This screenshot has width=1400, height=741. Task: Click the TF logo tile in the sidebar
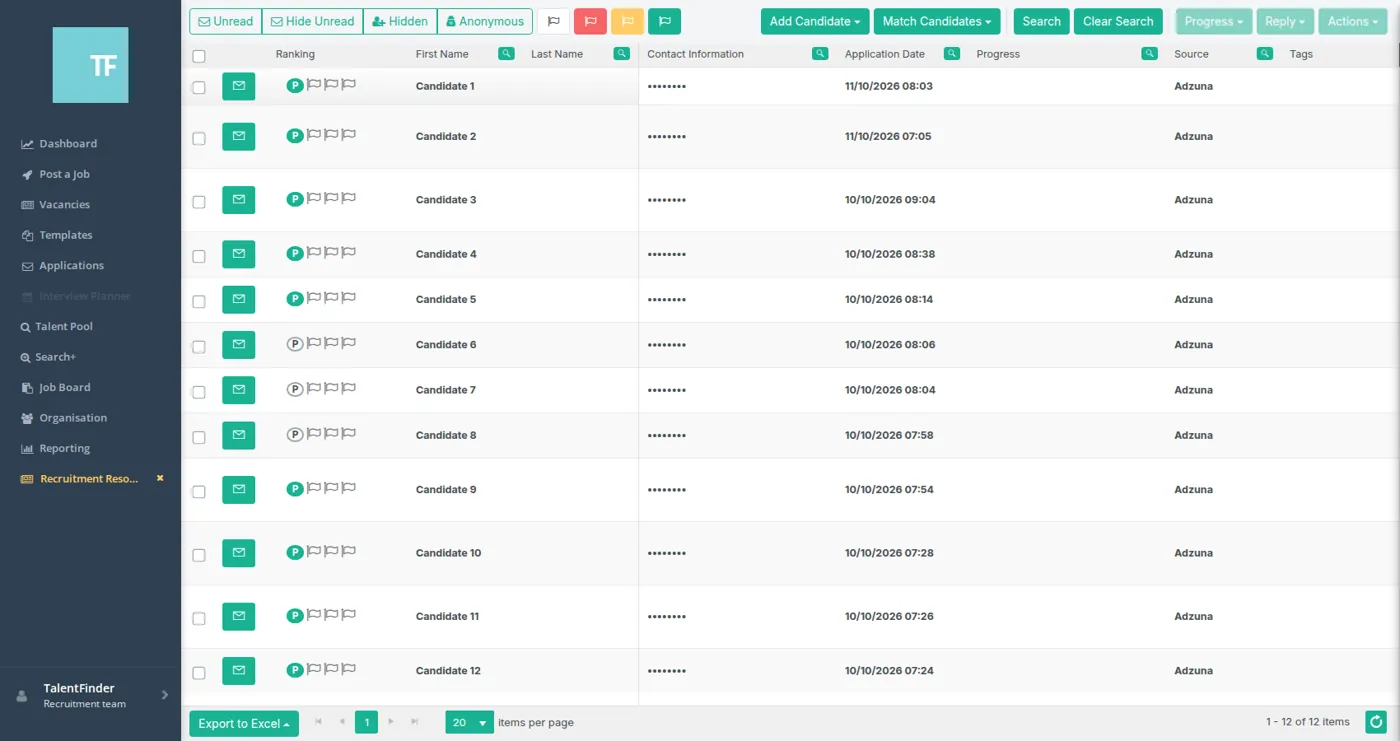coord(90,65)
